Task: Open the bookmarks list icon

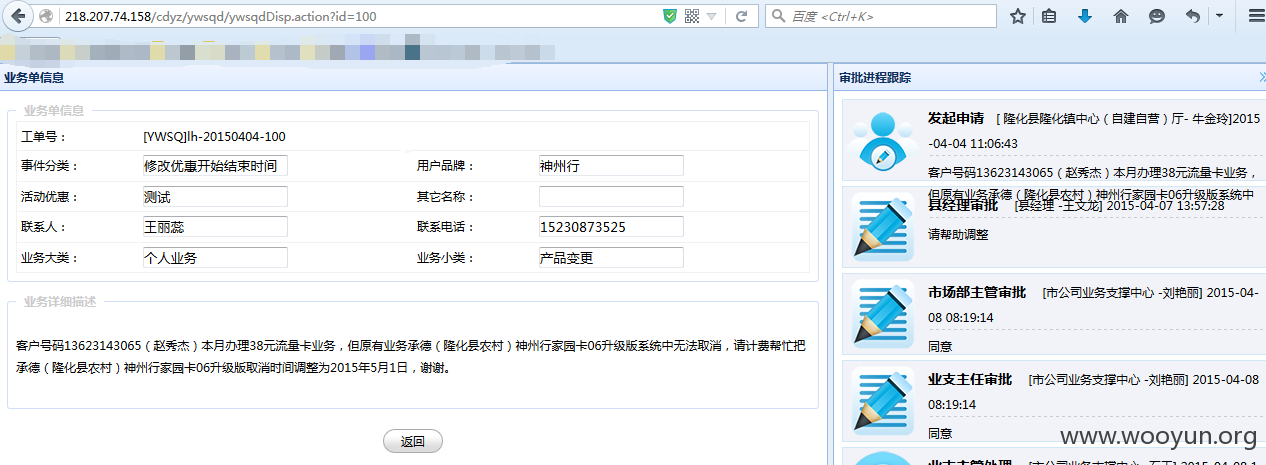Action: [x=1049, y=16]
